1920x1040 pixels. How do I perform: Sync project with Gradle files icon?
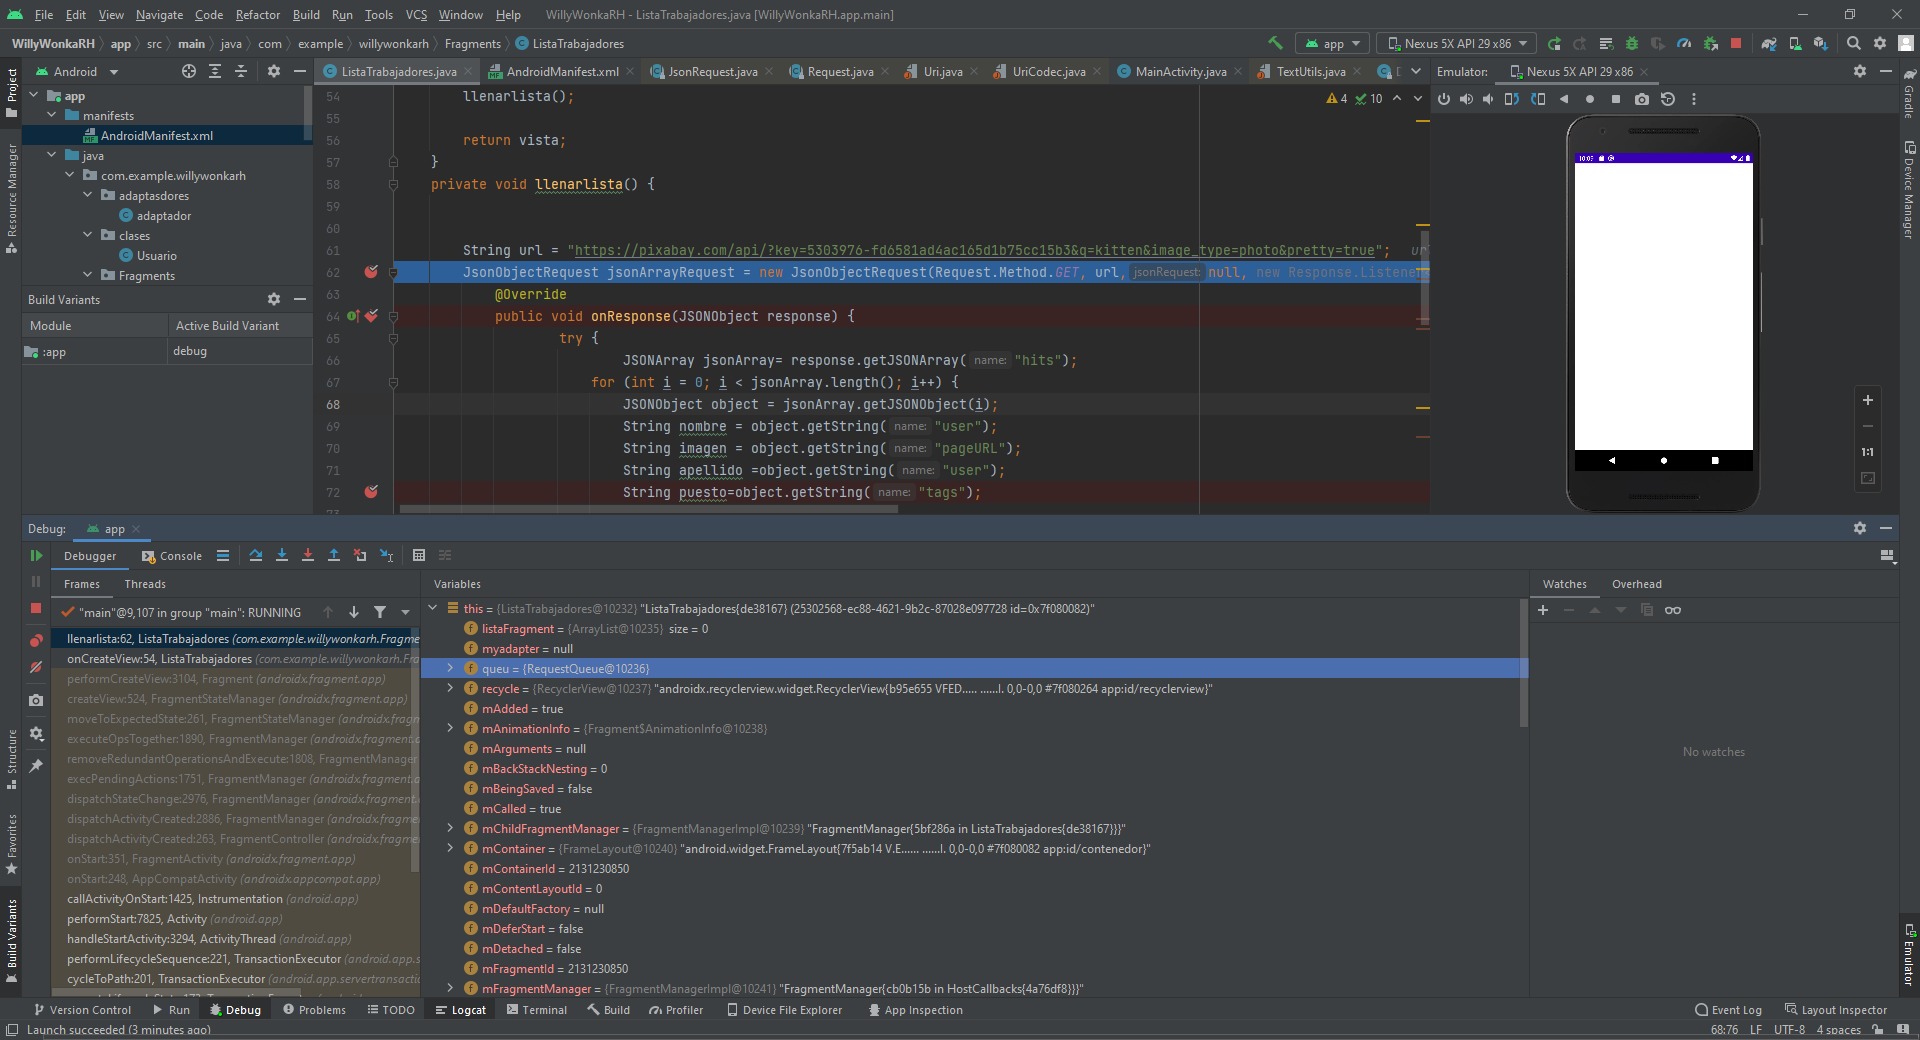1769,43
